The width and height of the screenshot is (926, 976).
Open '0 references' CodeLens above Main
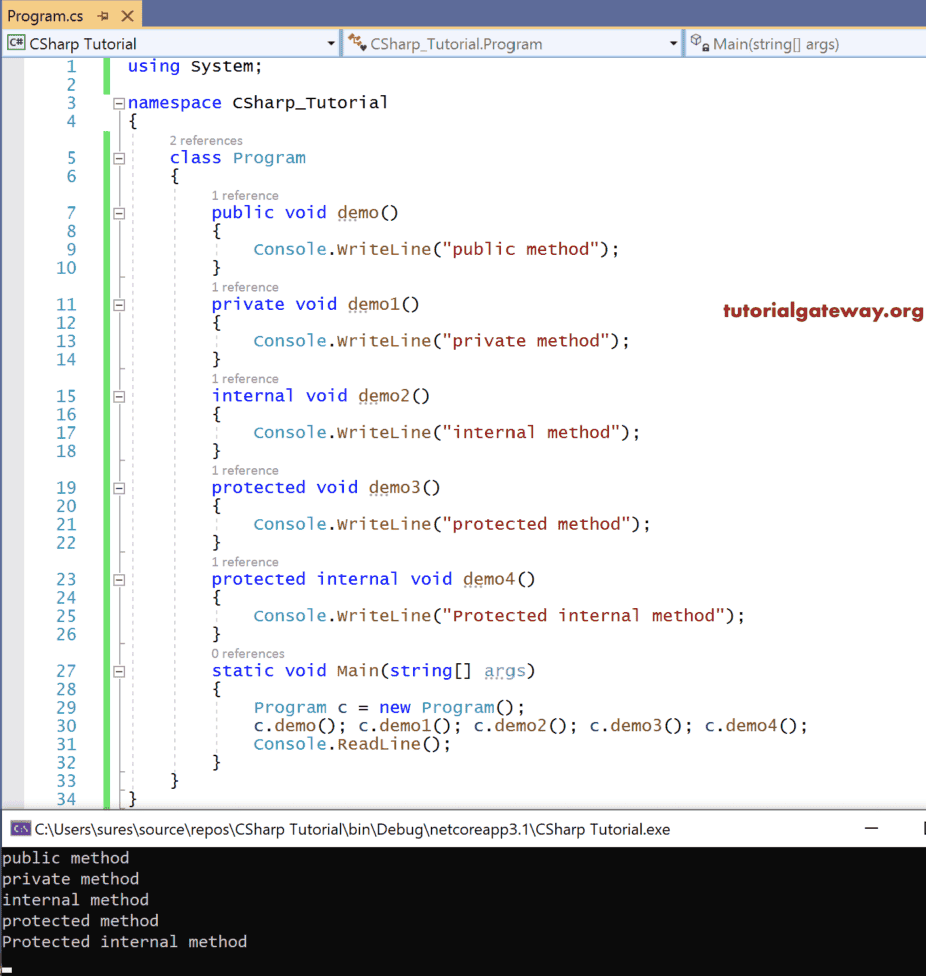(248, 654)
